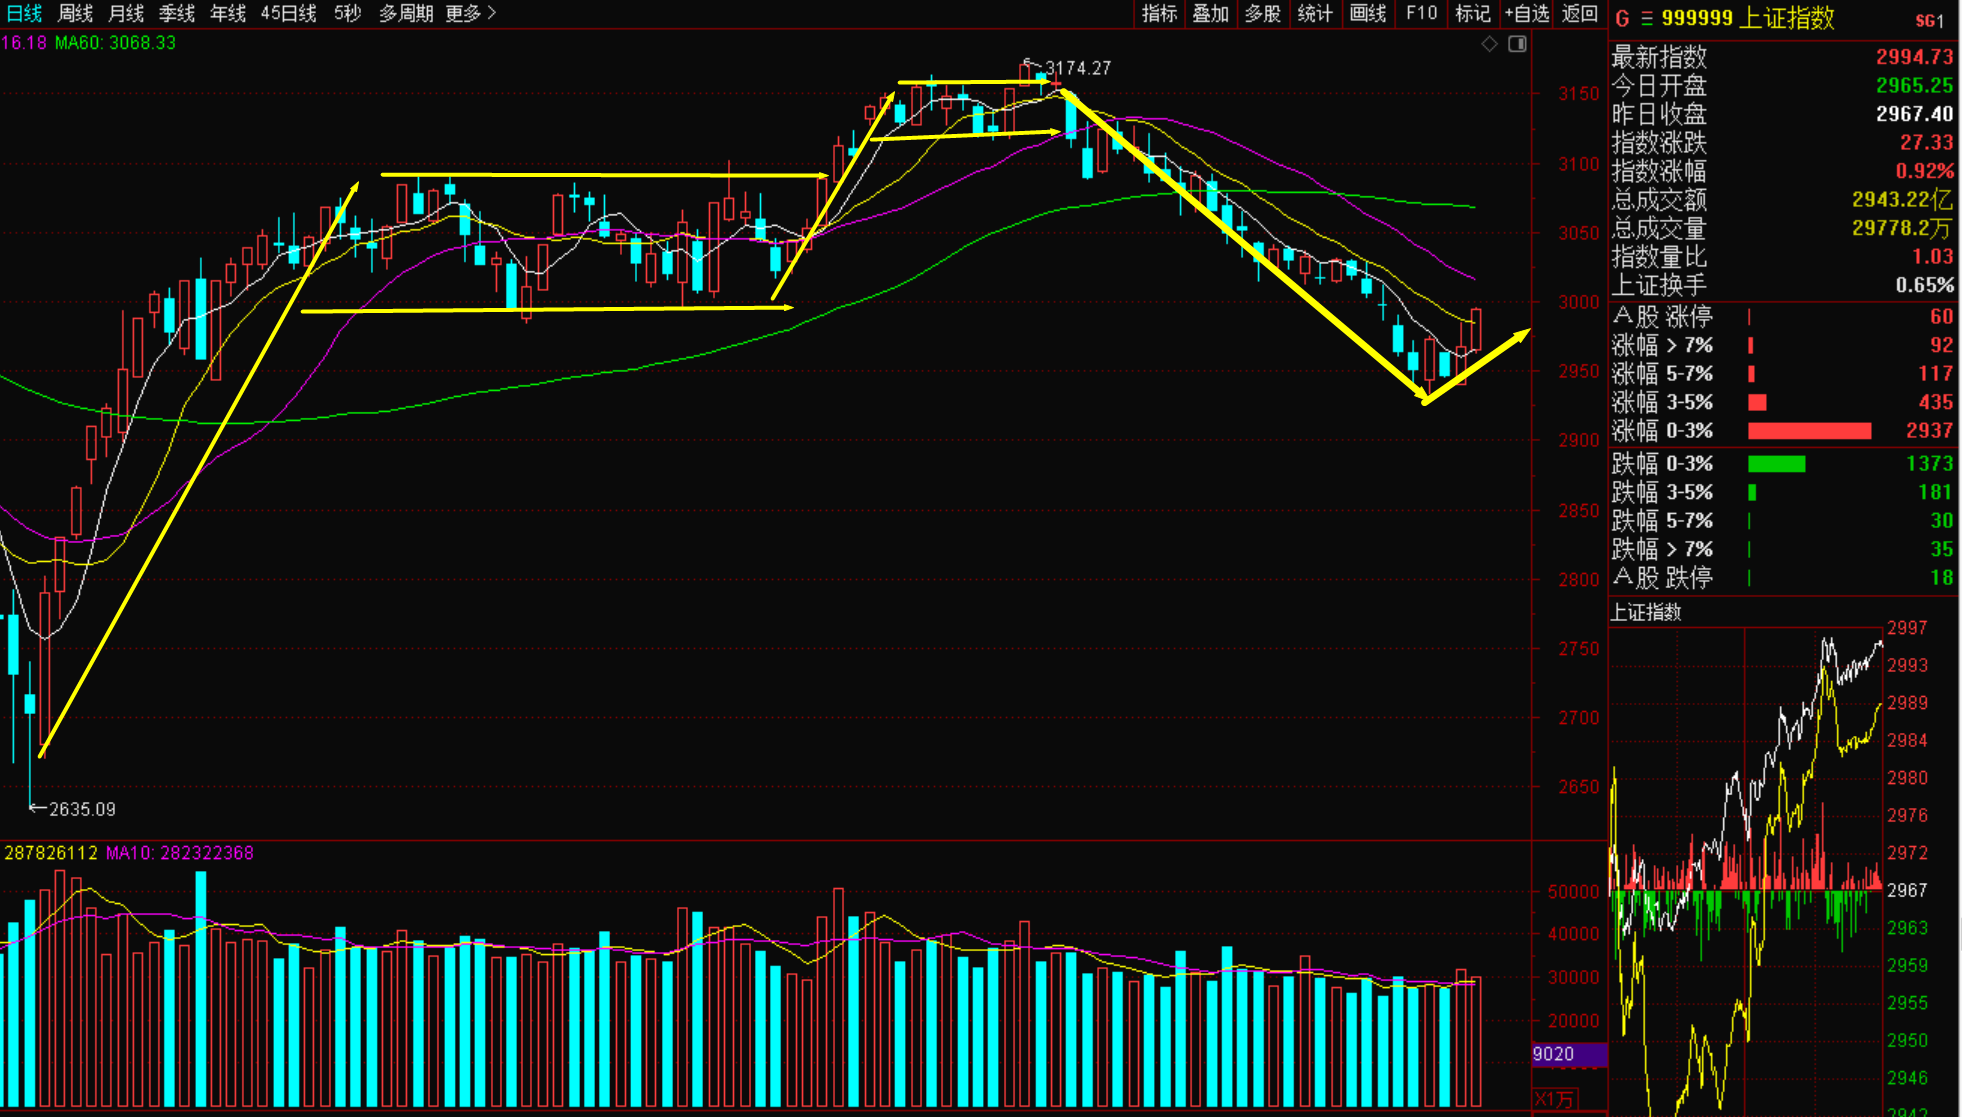Click the X1万 volume unit box
Image resolution: width=1962 pixels, height=1117 pixels.
(x=1555, y=1099)
